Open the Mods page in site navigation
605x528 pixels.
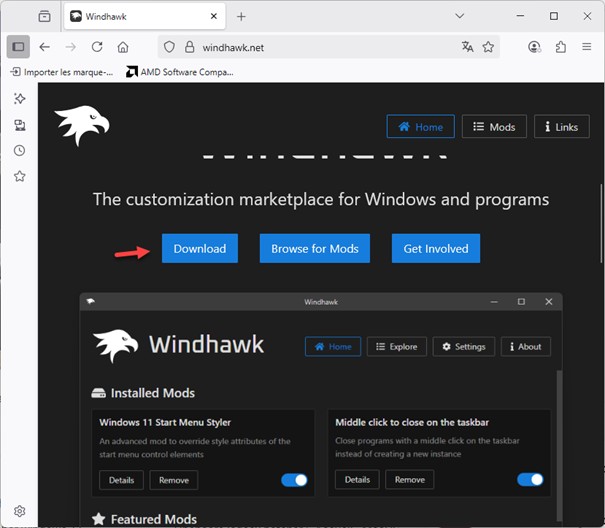[494, 127]
